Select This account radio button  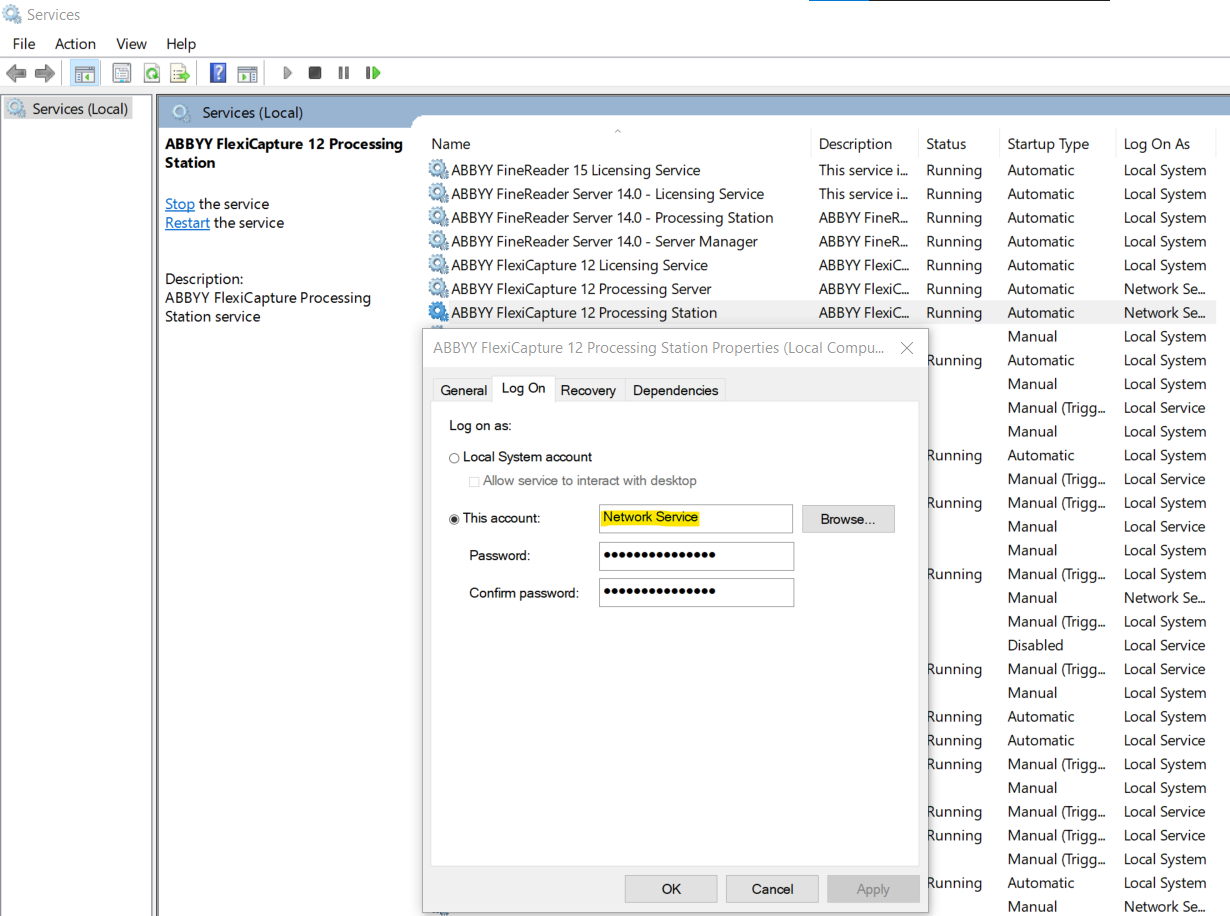click(454, 519)
